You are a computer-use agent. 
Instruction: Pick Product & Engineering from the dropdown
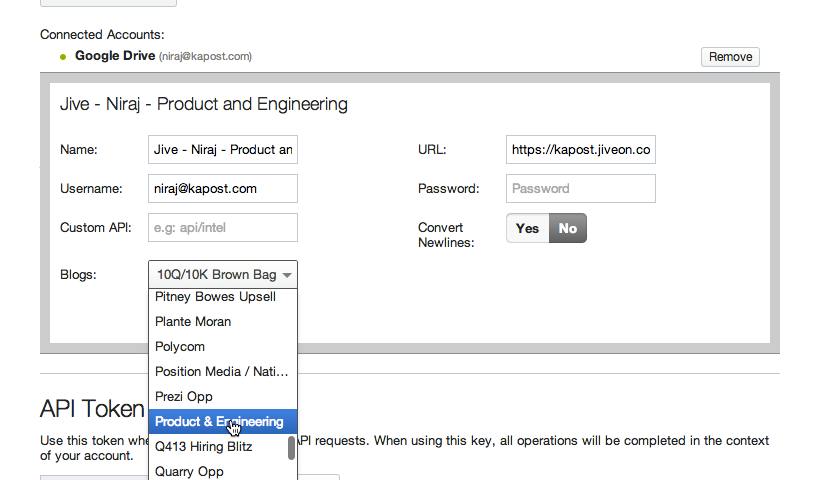(223, 422)
